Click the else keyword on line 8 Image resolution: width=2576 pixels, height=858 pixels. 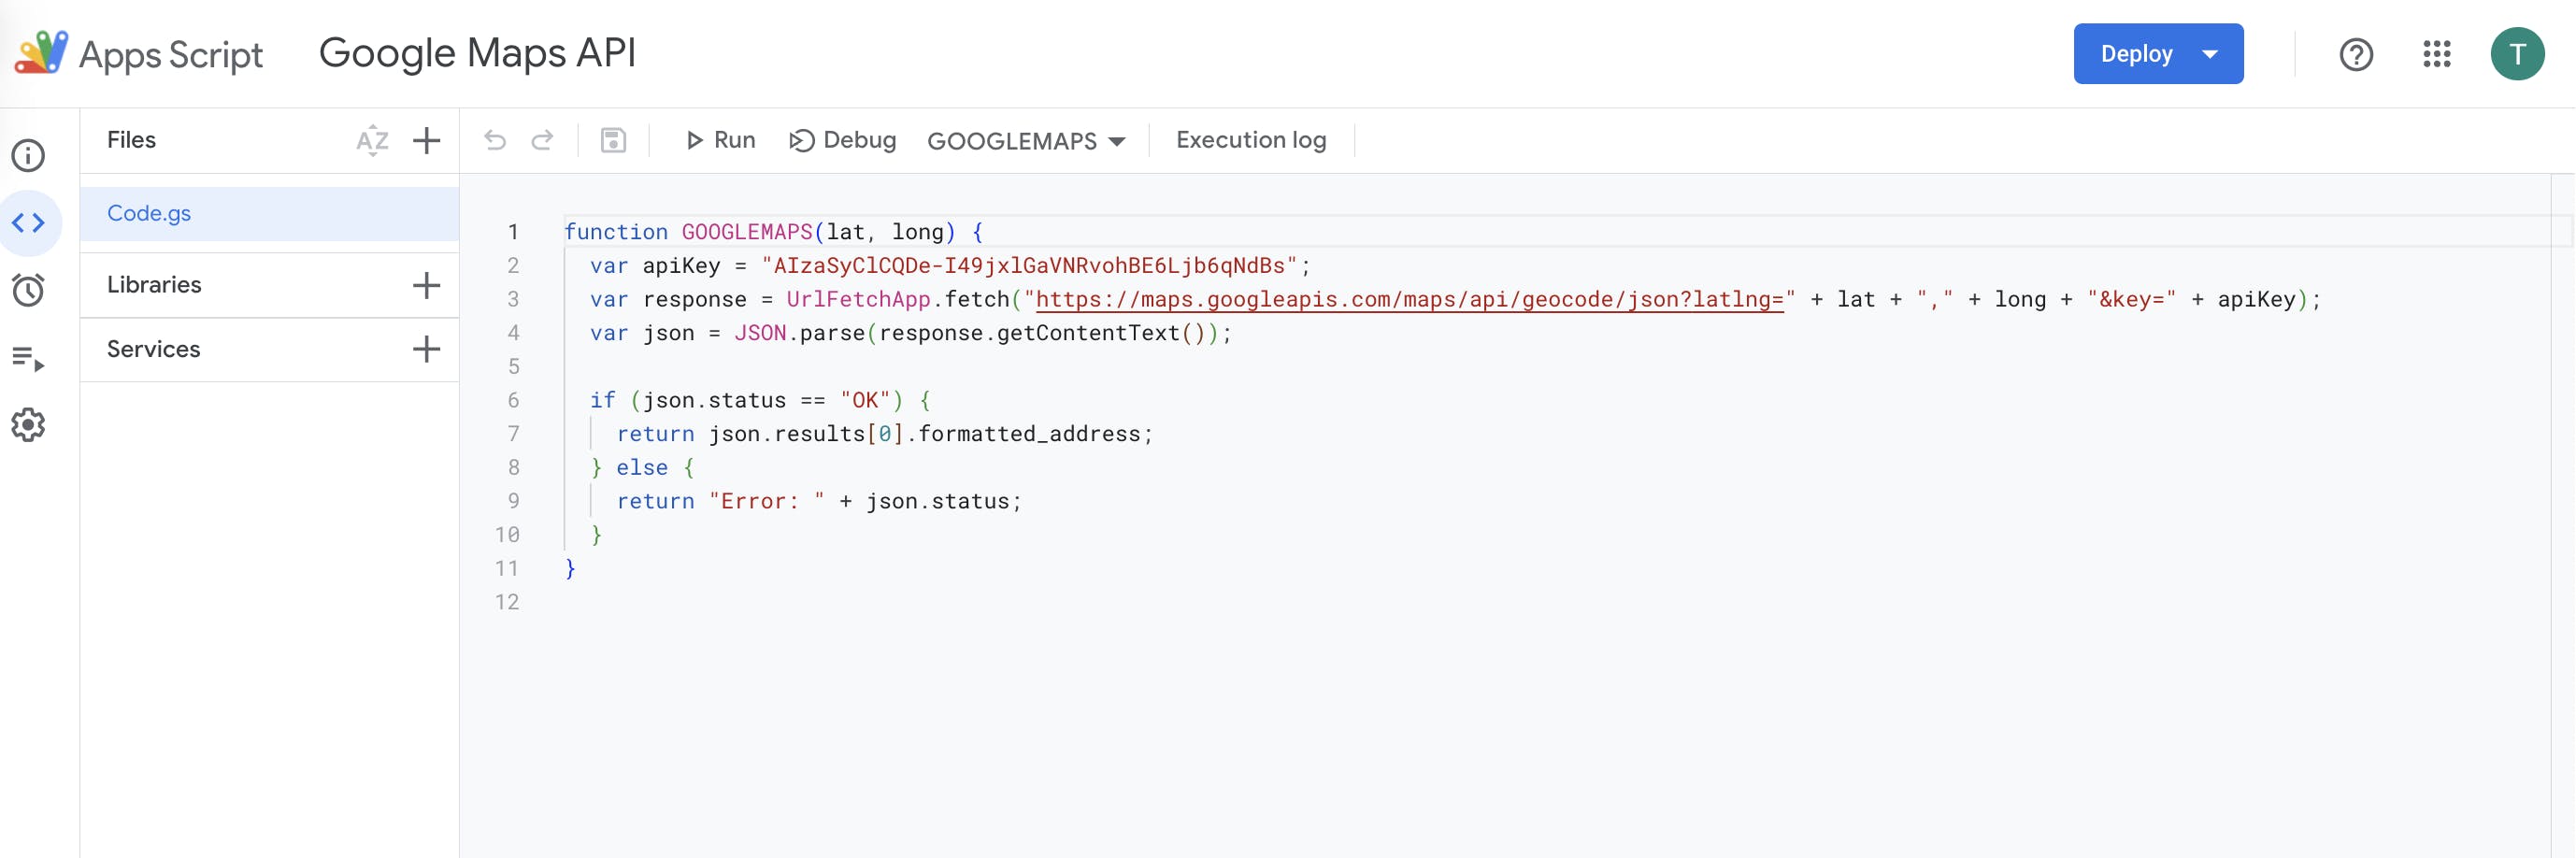[x=642, y=467]
